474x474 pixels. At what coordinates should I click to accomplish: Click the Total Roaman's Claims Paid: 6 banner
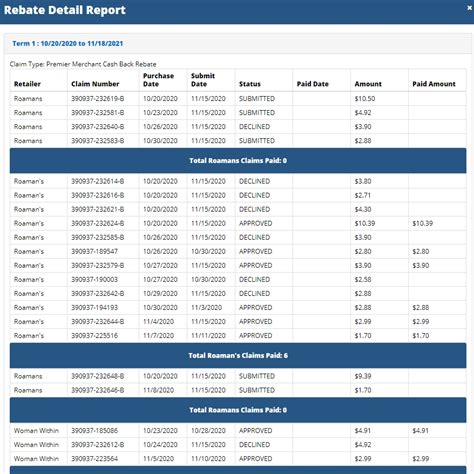point(238,355)
